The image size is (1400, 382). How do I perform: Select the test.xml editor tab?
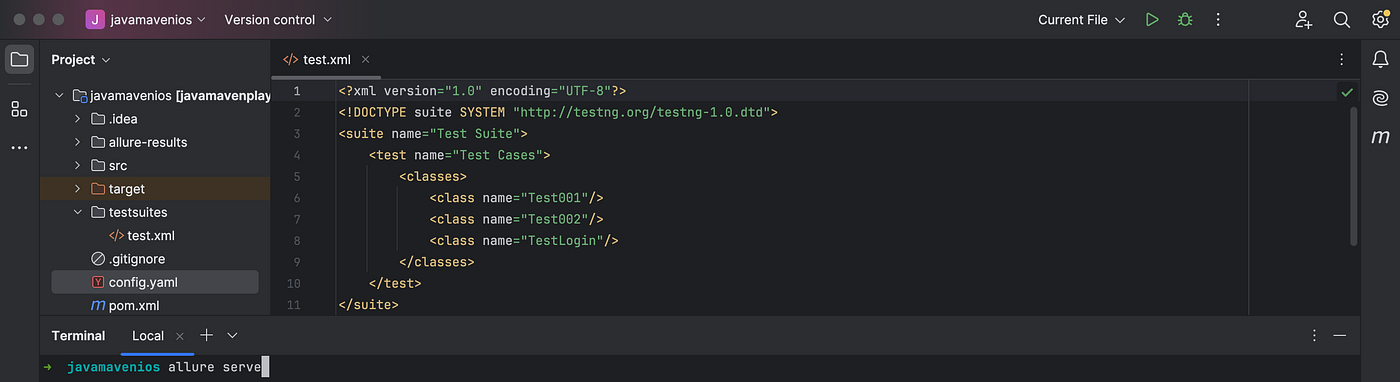click(x=326, y=60)
